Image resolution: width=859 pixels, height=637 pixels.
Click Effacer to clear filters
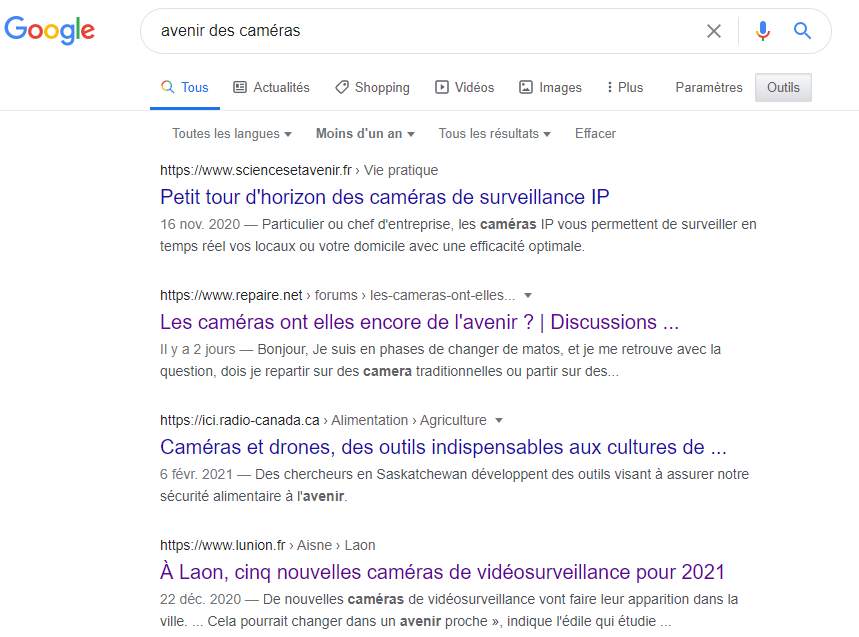[x=595, y=134]
